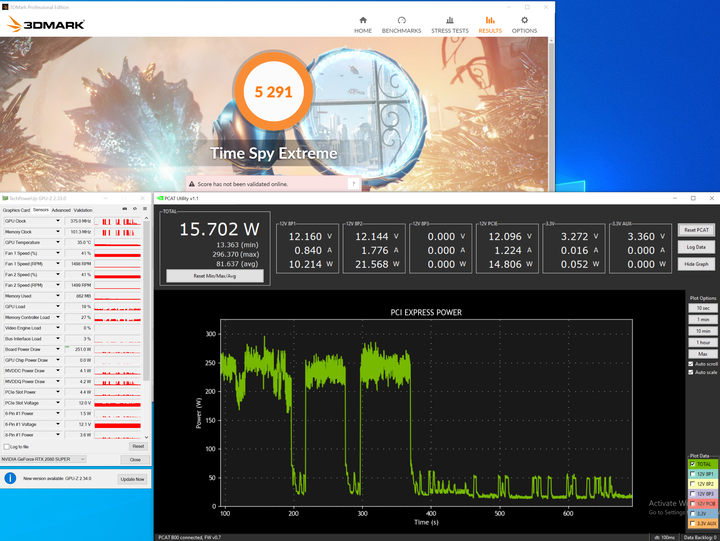Open the NVIDIA GeForce RTX 2080 SUPER selector

[44, 459]
